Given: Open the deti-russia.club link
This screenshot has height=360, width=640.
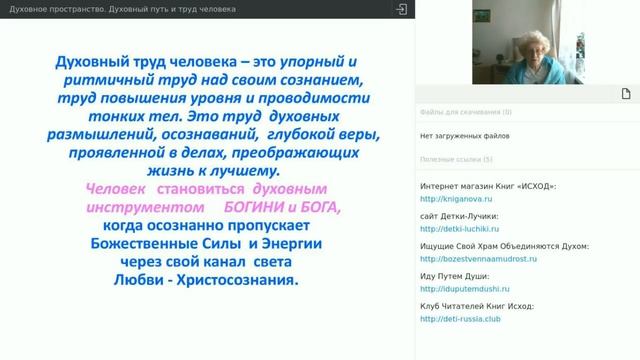Looking at the screenshot, I should click(460, 319).
